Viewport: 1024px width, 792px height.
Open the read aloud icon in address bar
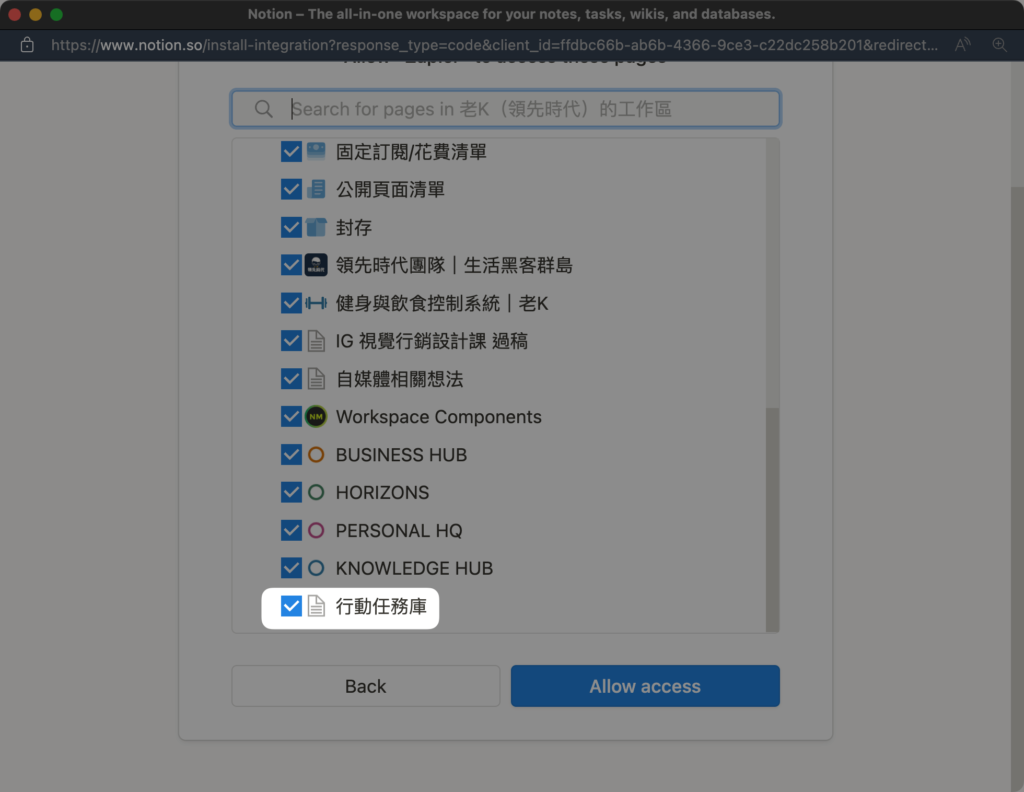[x=963, y=44]
